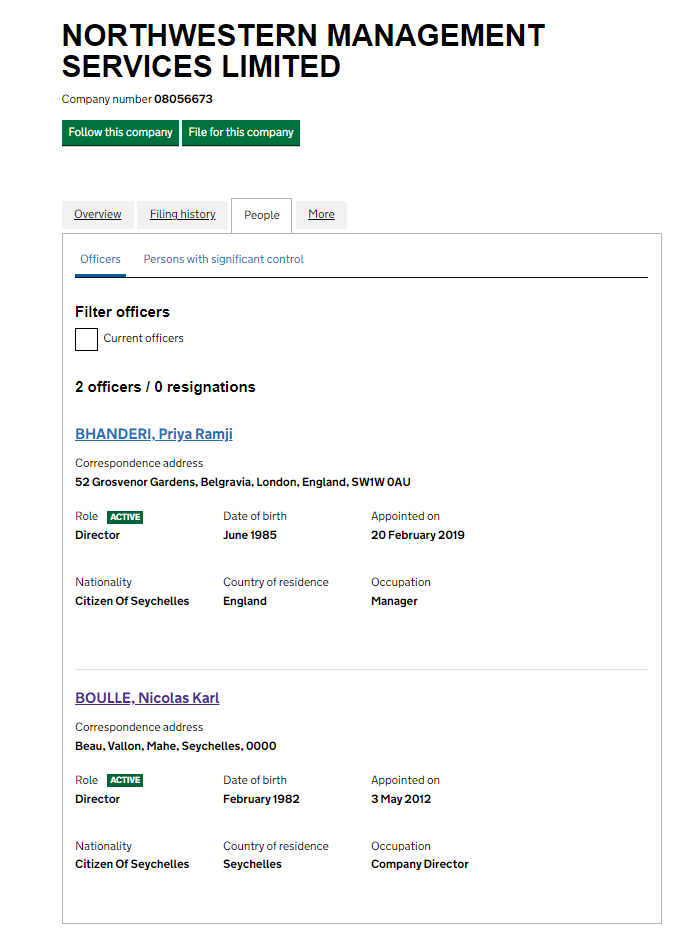
Task: Click ACTIVE badge under Priya Bhanderi
Action: point(125,517)
